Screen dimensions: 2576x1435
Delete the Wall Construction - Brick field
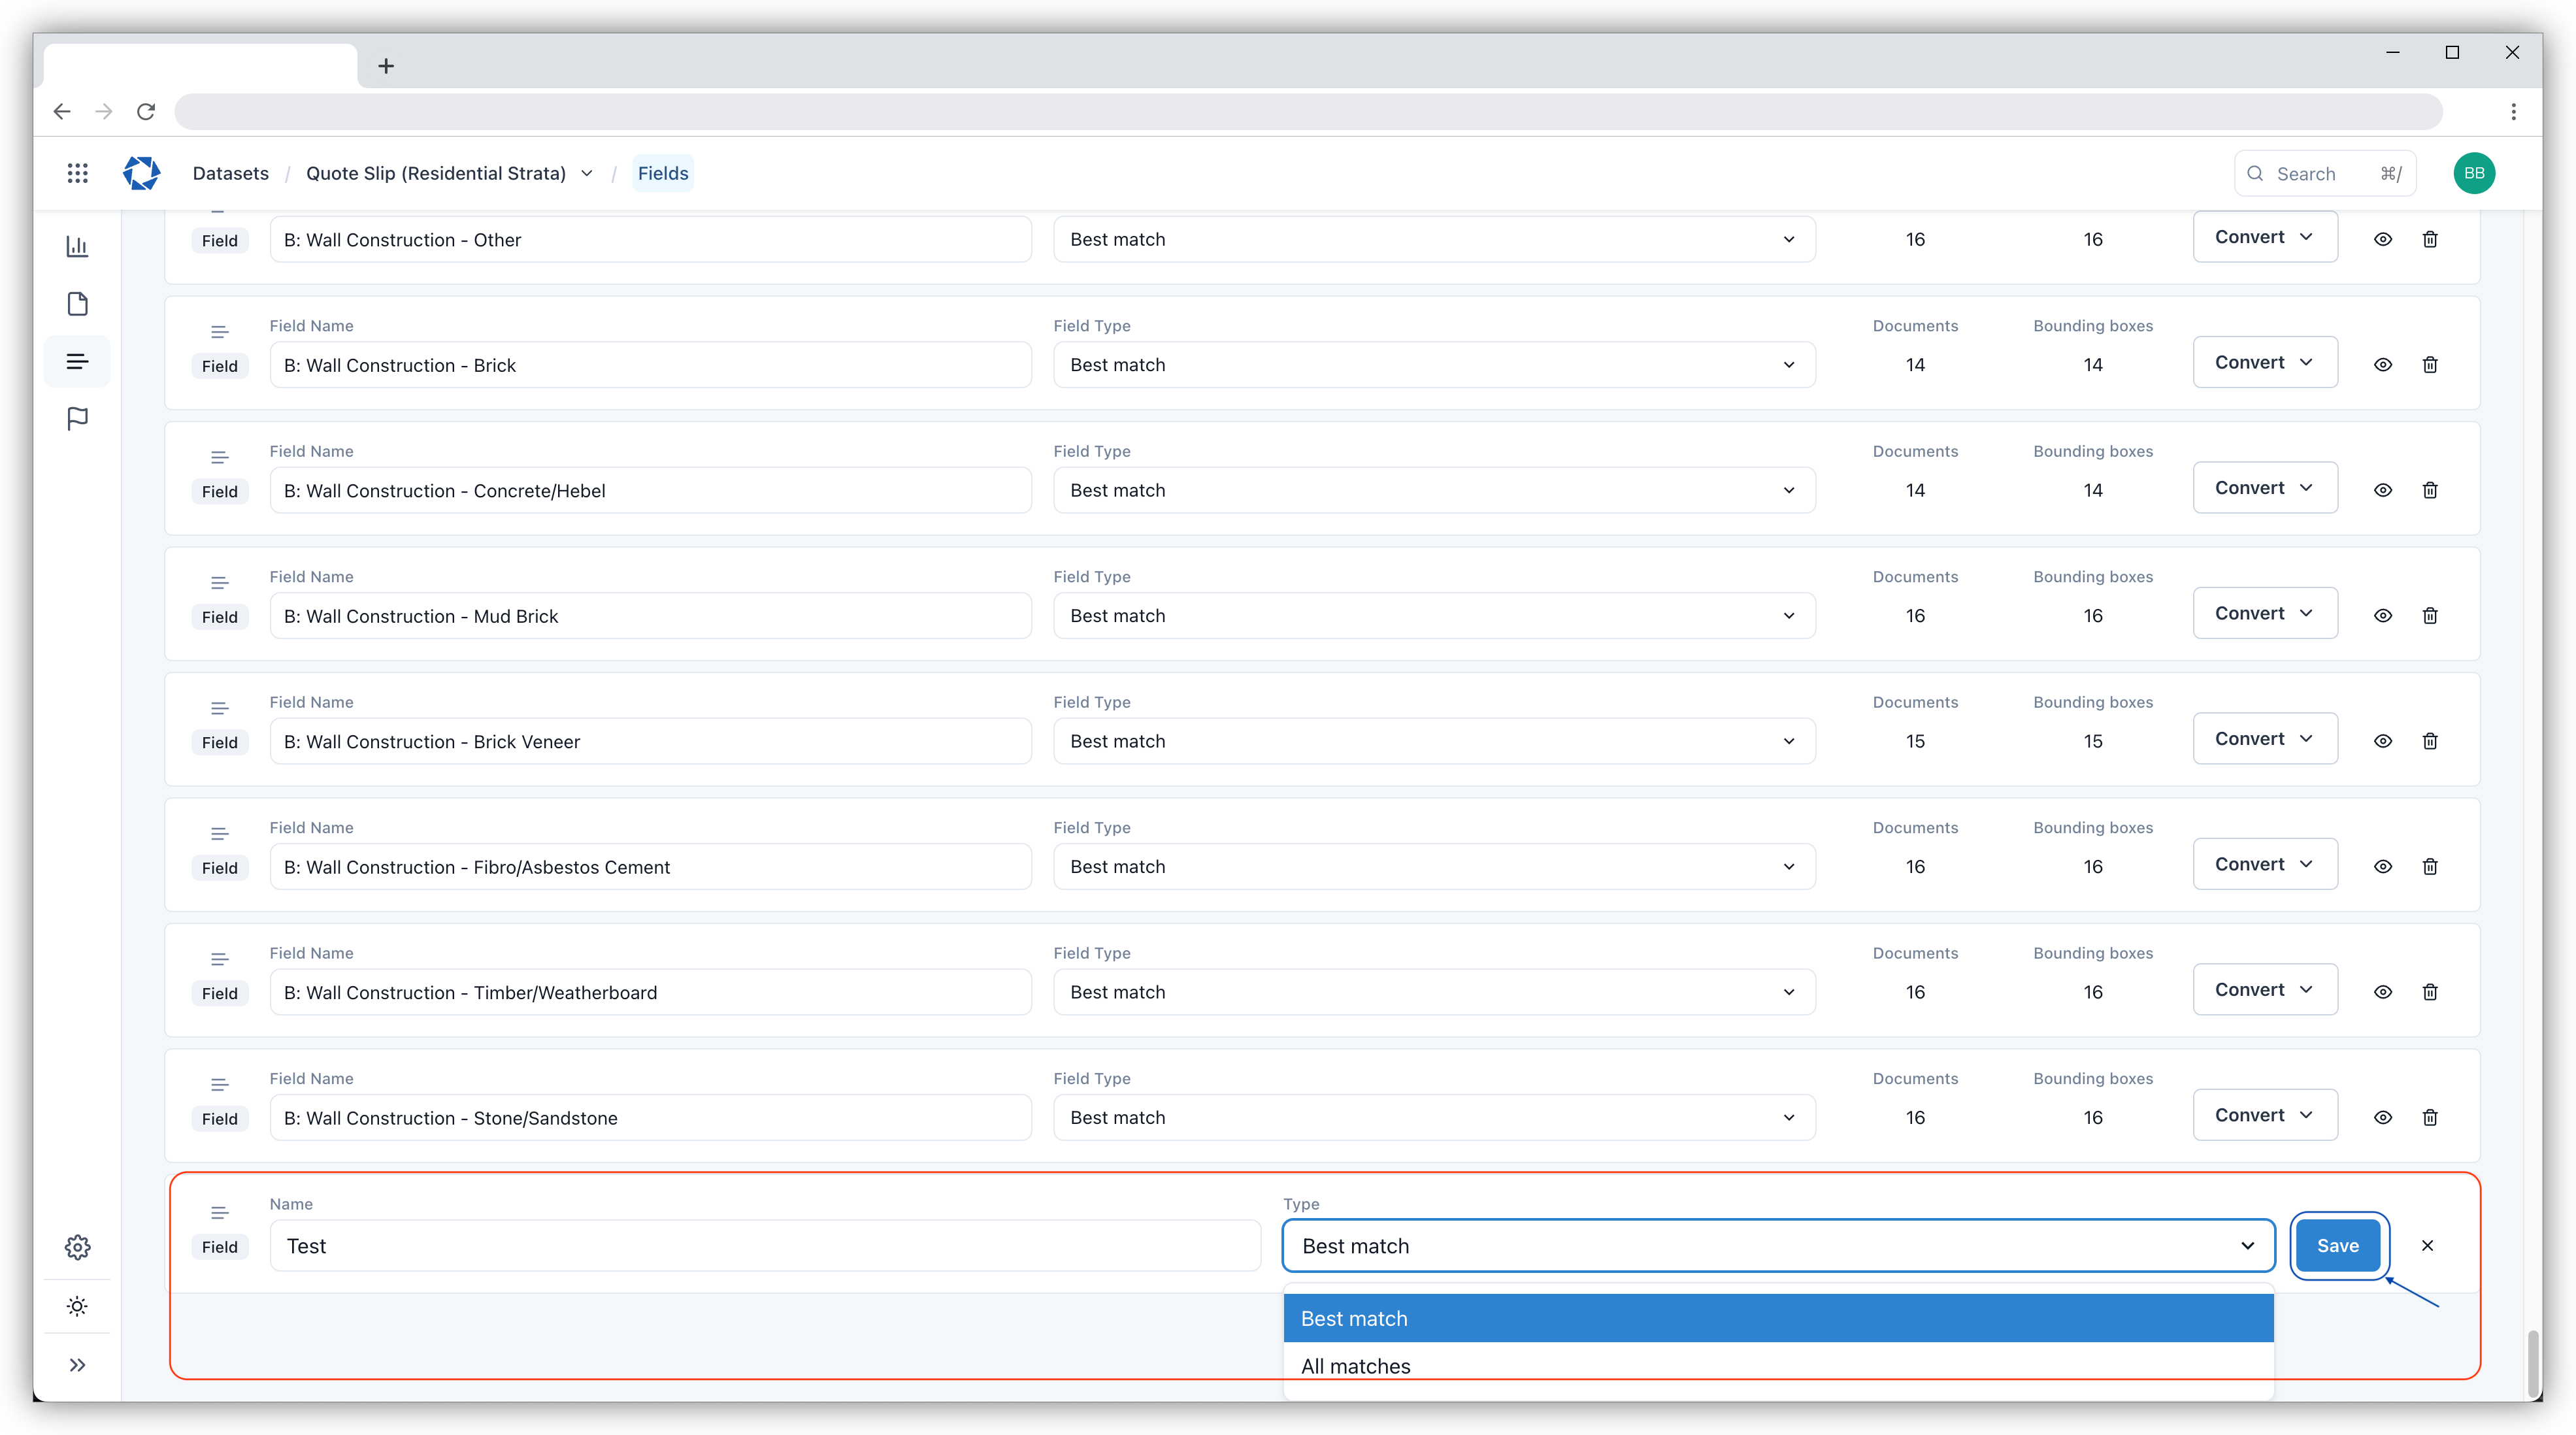[x=2430, y=365]
